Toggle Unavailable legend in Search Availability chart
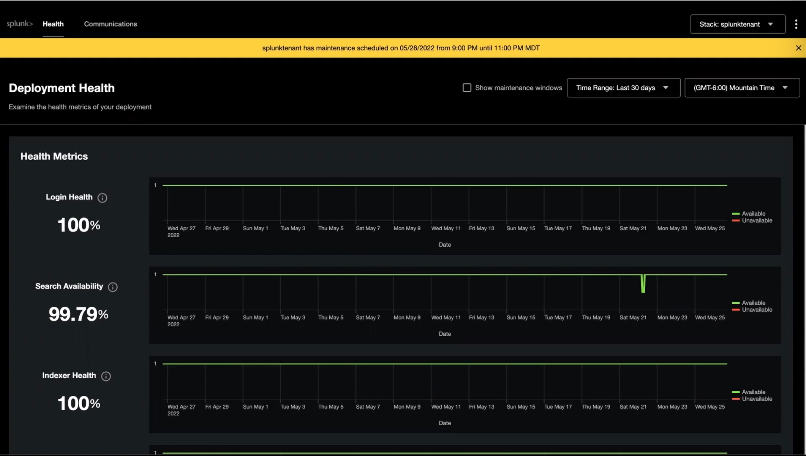The width and height of the screenshot is (806, 456). [753, 309]
